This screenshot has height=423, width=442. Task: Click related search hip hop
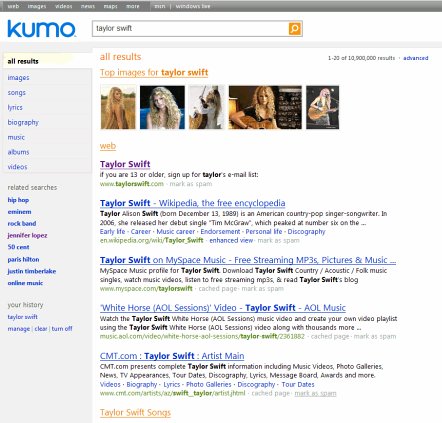18,200
